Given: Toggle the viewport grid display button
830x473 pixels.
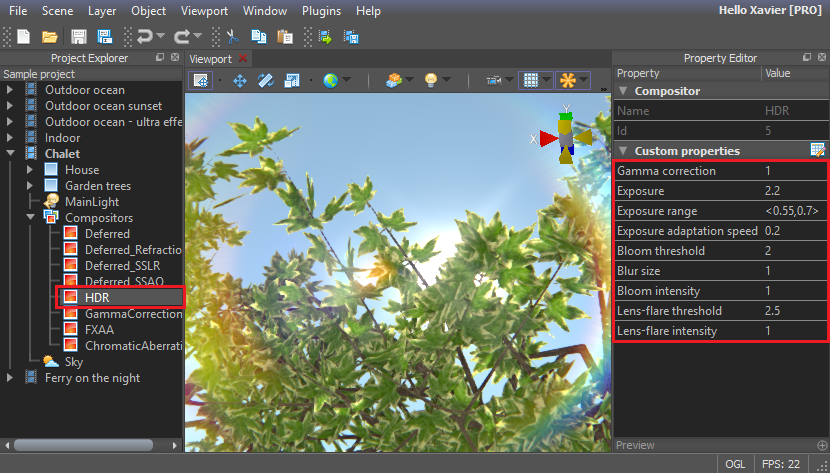Looking at the screenshot, I should click(x=532, y=80).
